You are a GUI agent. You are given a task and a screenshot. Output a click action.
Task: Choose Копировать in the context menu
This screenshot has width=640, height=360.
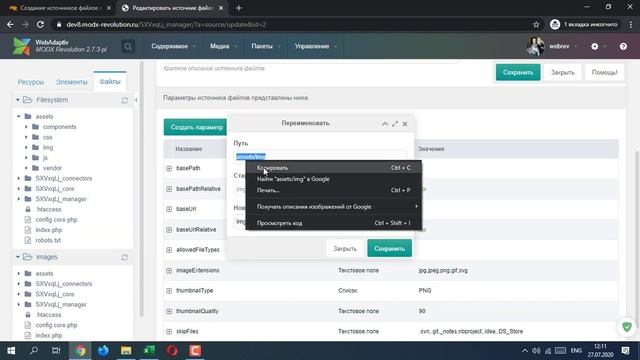click(x=333, y=168)
